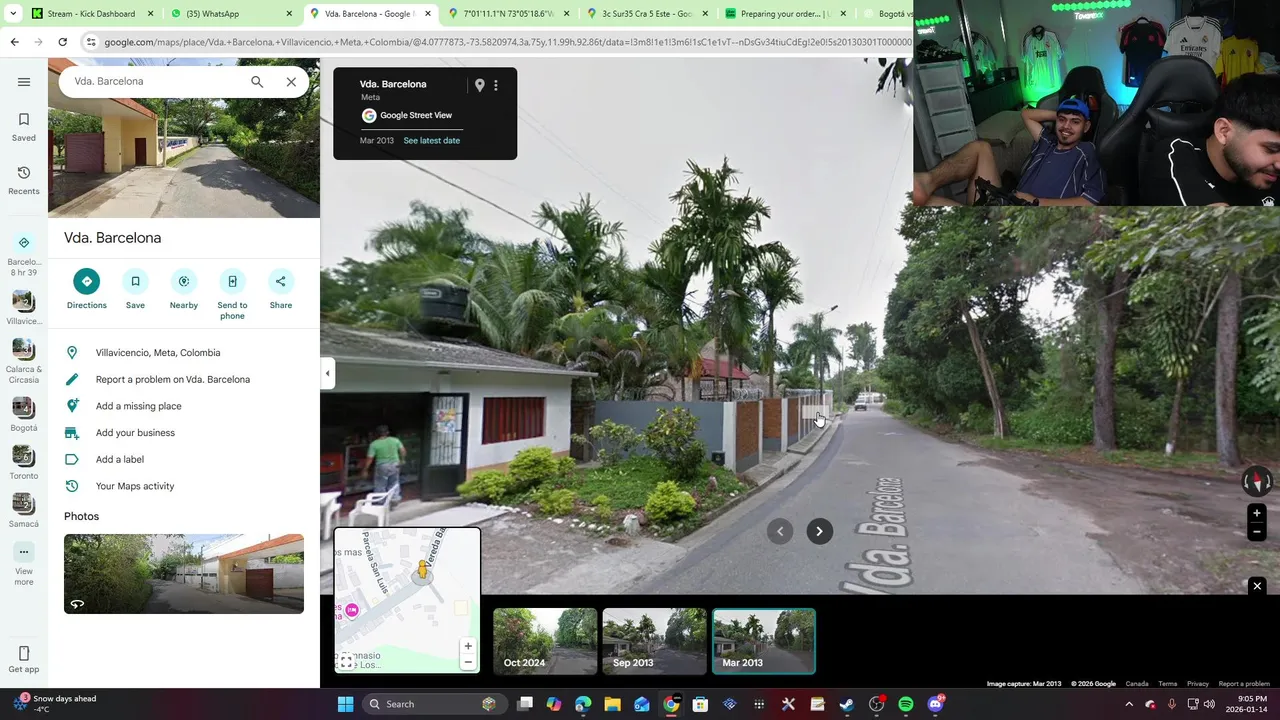Viewport: 1280px width, 720px height.
Task: Clear the Vda. Barcelona search box
Action: [291, 82]
